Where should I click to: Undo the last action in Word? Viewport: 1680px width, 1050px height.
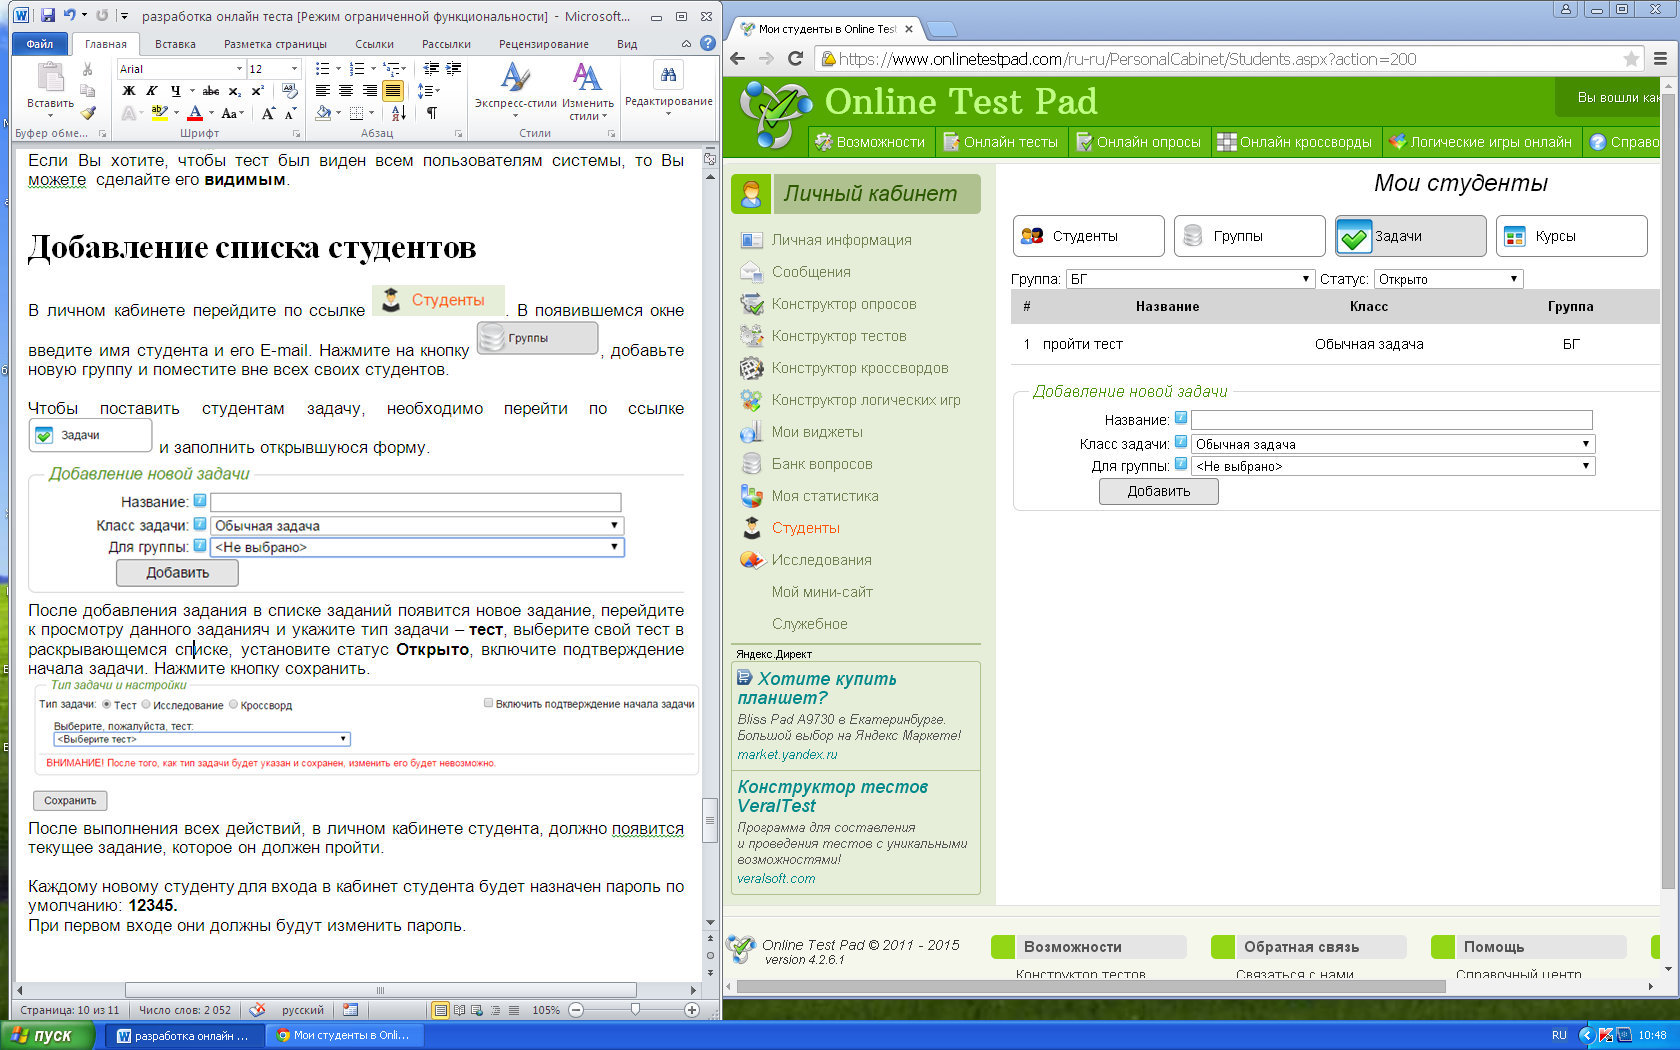coord(69,16)
